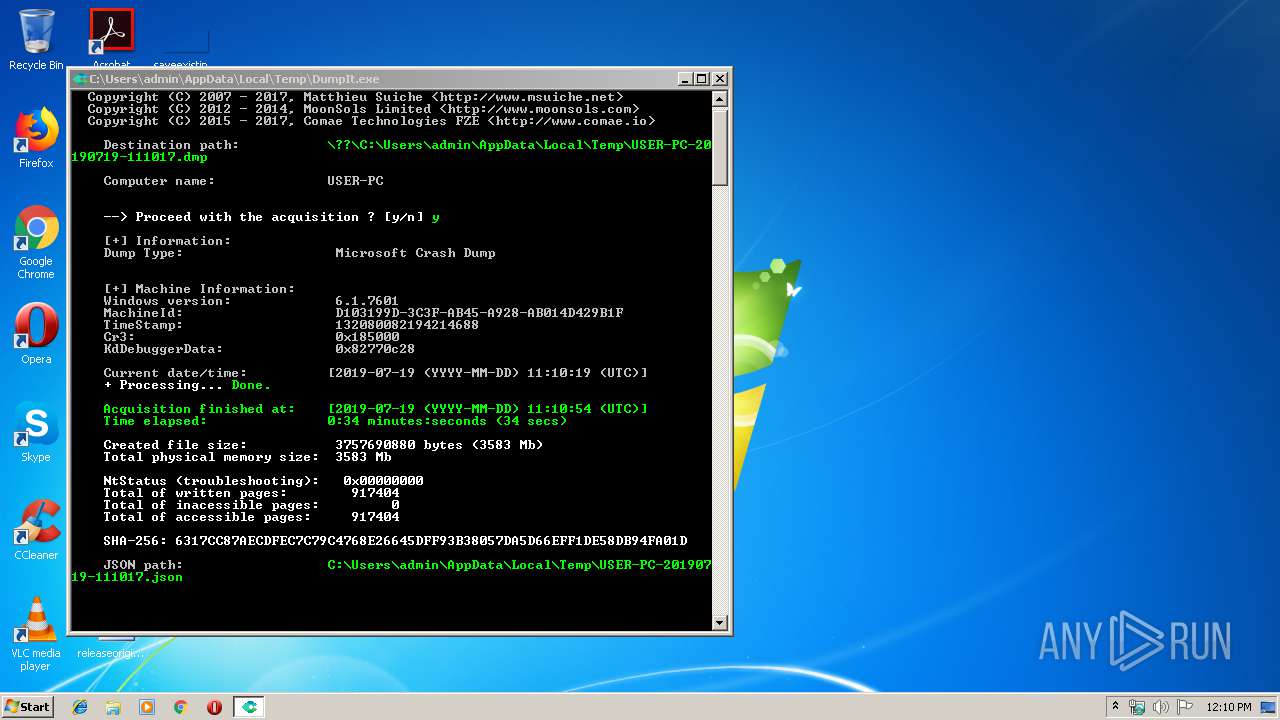Show hidden system tray icons

click(x=1115, y=707)
